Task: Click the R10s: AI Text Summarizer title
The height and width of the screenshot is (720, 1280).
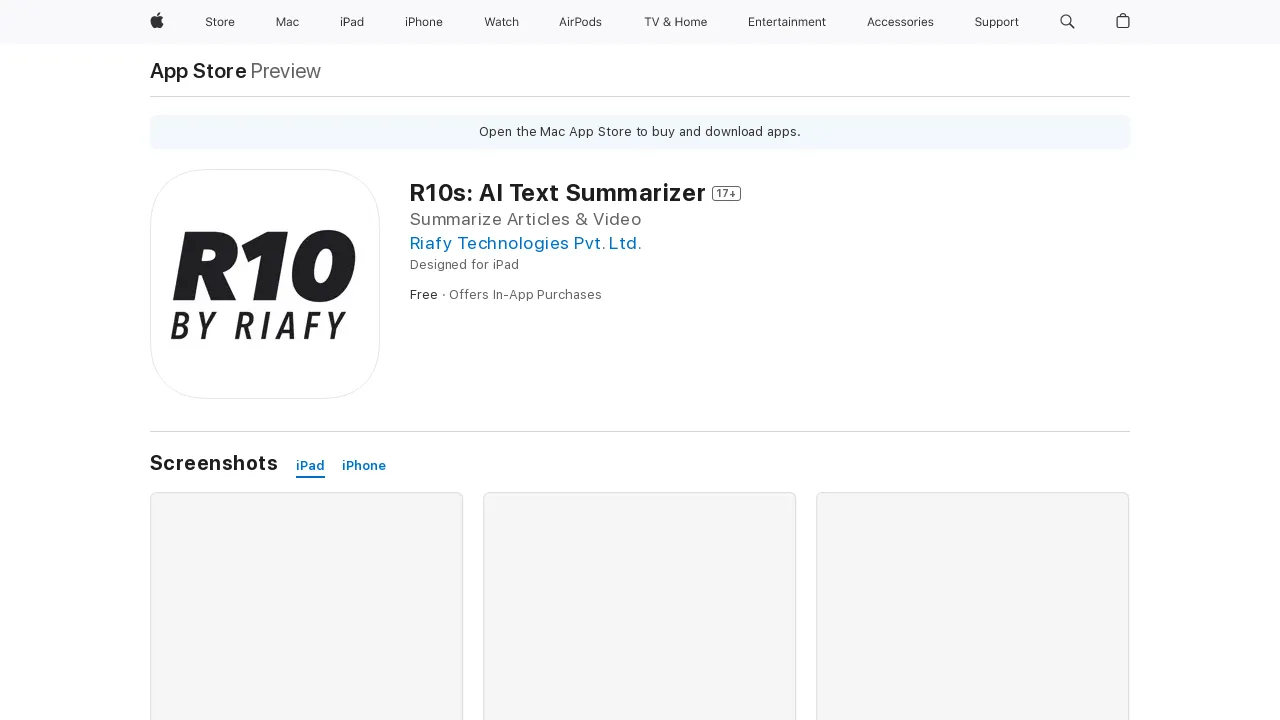Action: (x=558, y=193)
